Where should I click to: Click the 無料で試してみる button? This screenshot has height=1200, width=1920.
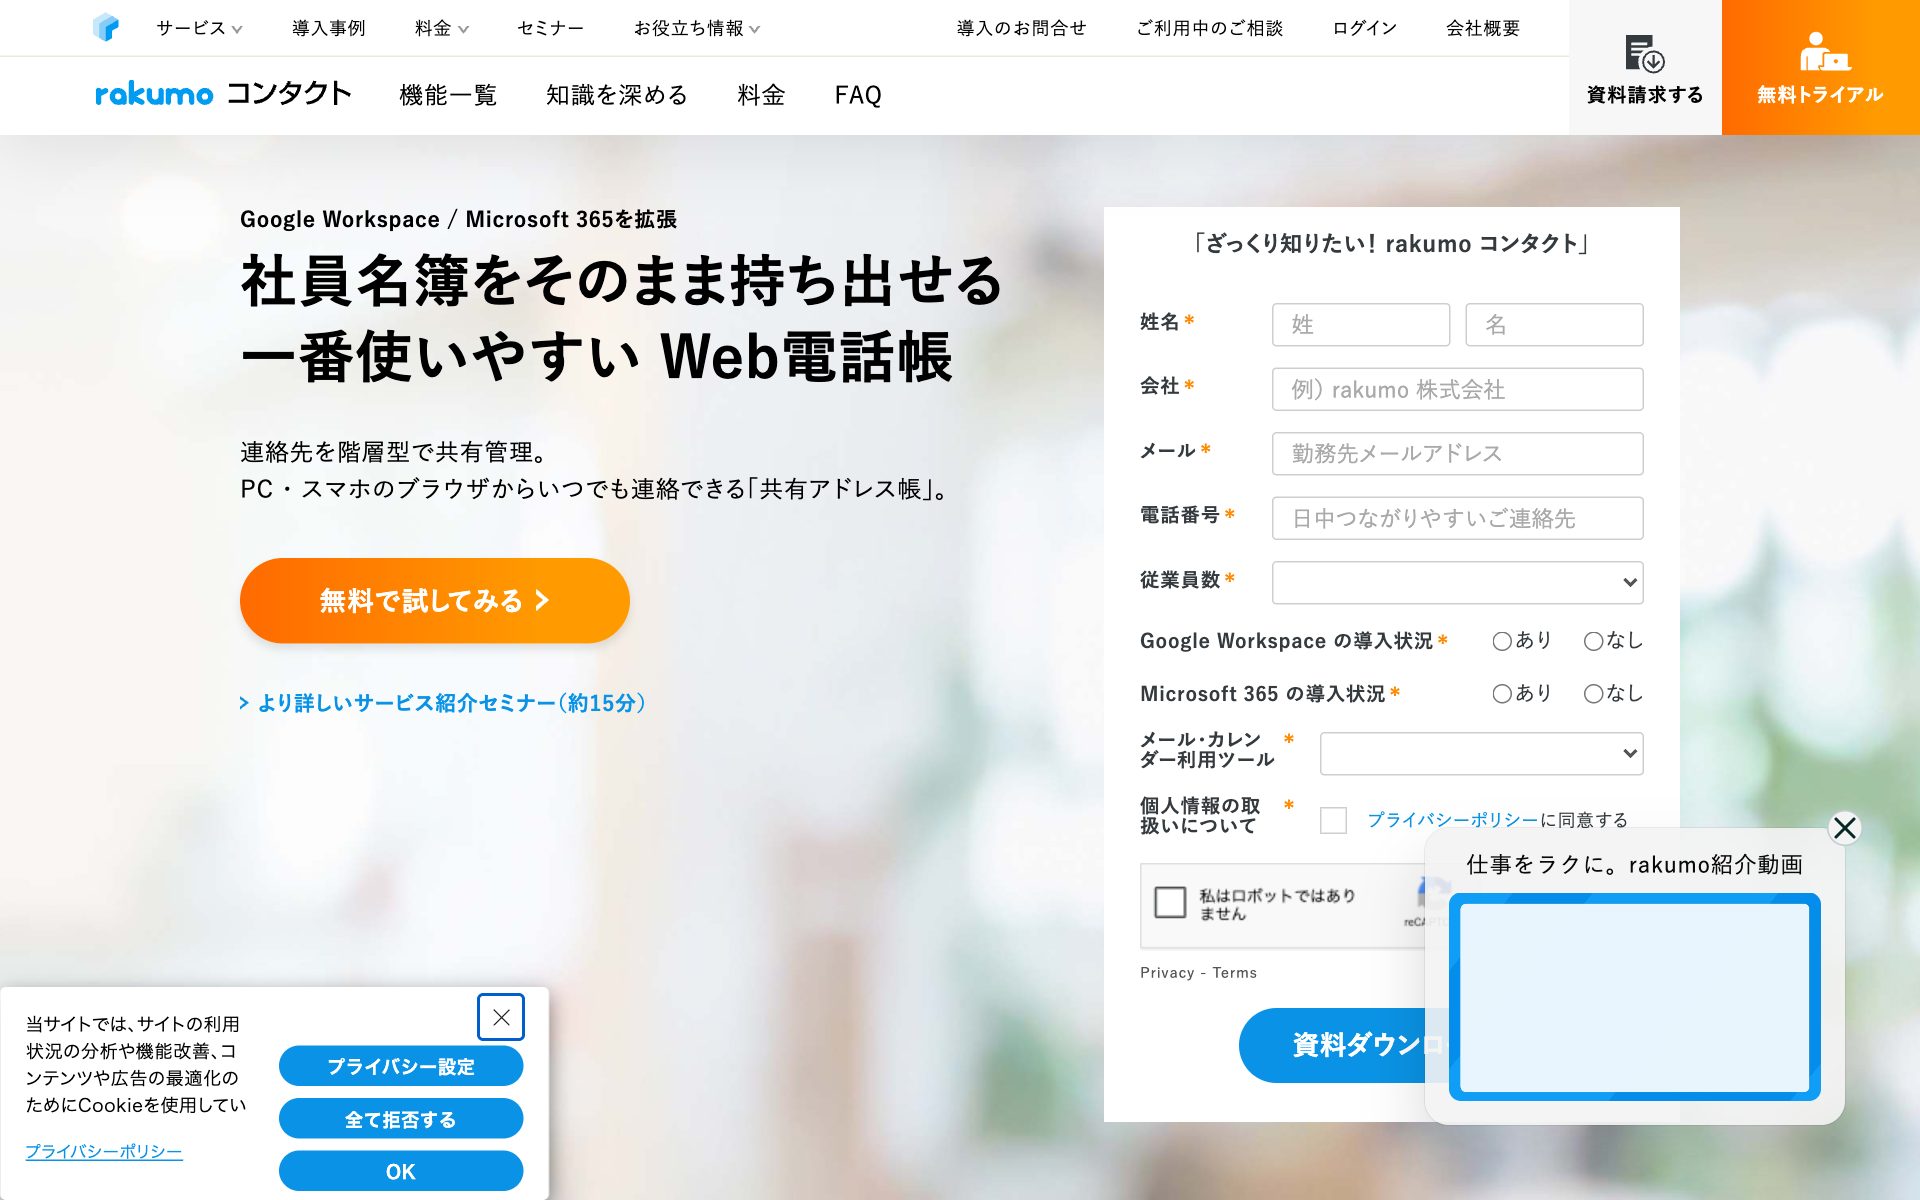tap(435, 600)
